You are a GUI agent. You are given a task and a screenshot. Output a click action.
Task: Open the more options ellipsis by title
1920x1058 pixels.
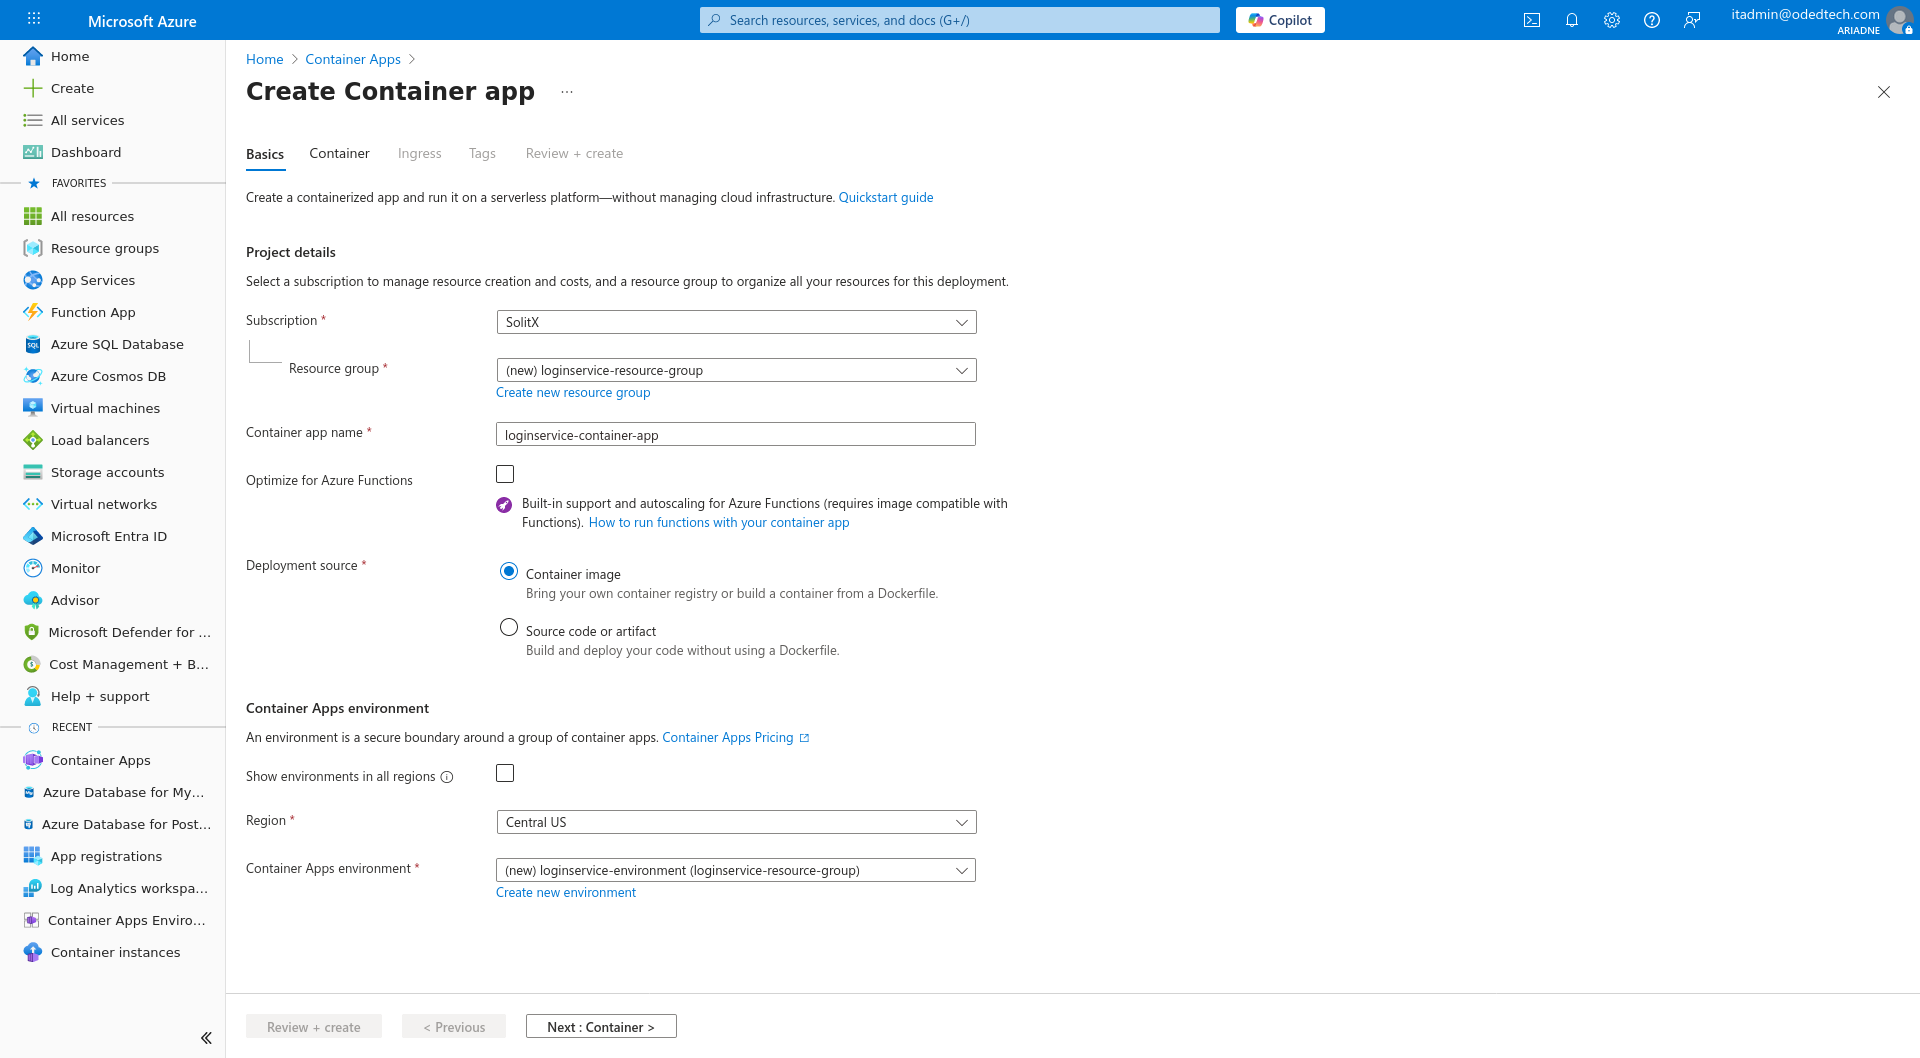[567, 92]
